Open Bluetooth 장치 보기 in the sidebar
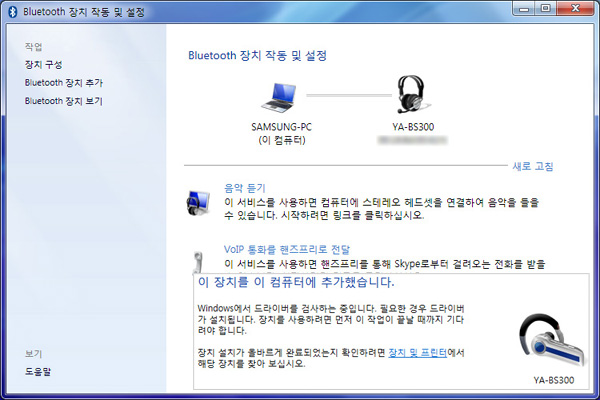 (x=64, y=101)
